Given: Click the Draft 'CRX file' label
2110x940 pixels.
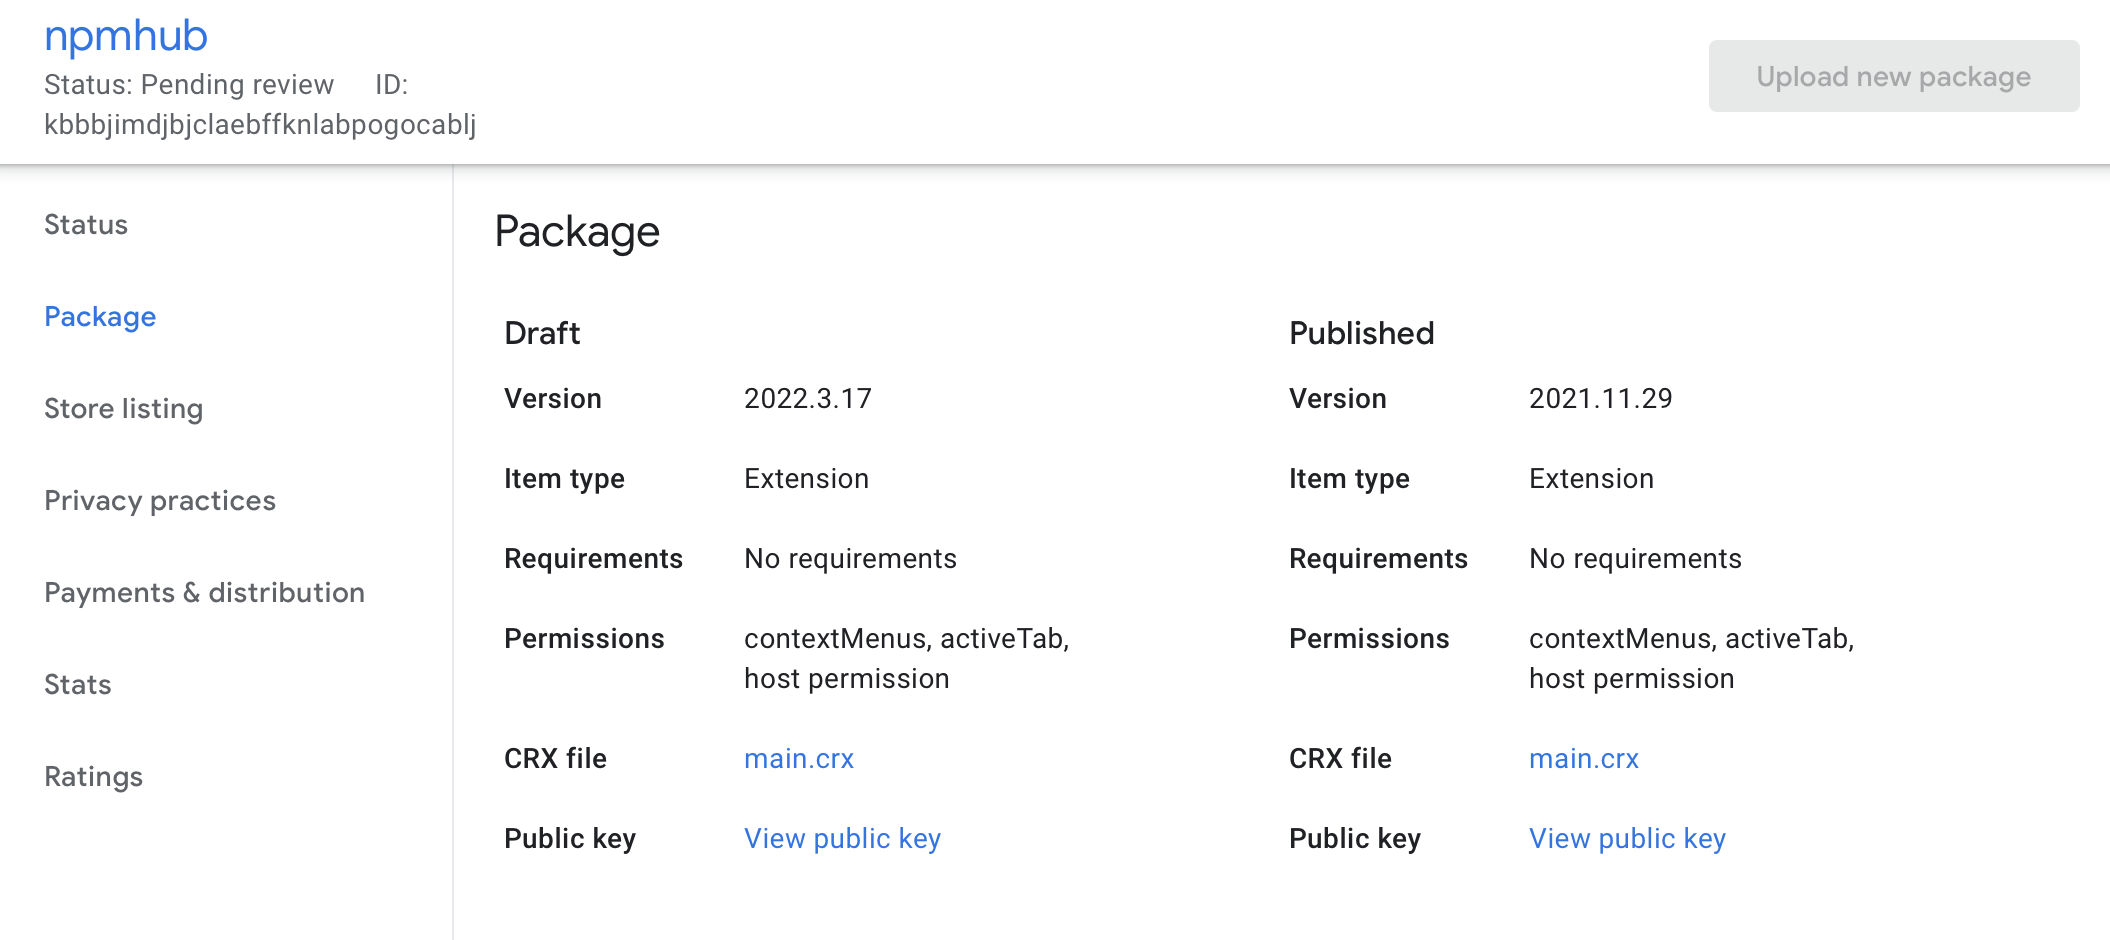Looking at the screenshot, I should 556,759.
